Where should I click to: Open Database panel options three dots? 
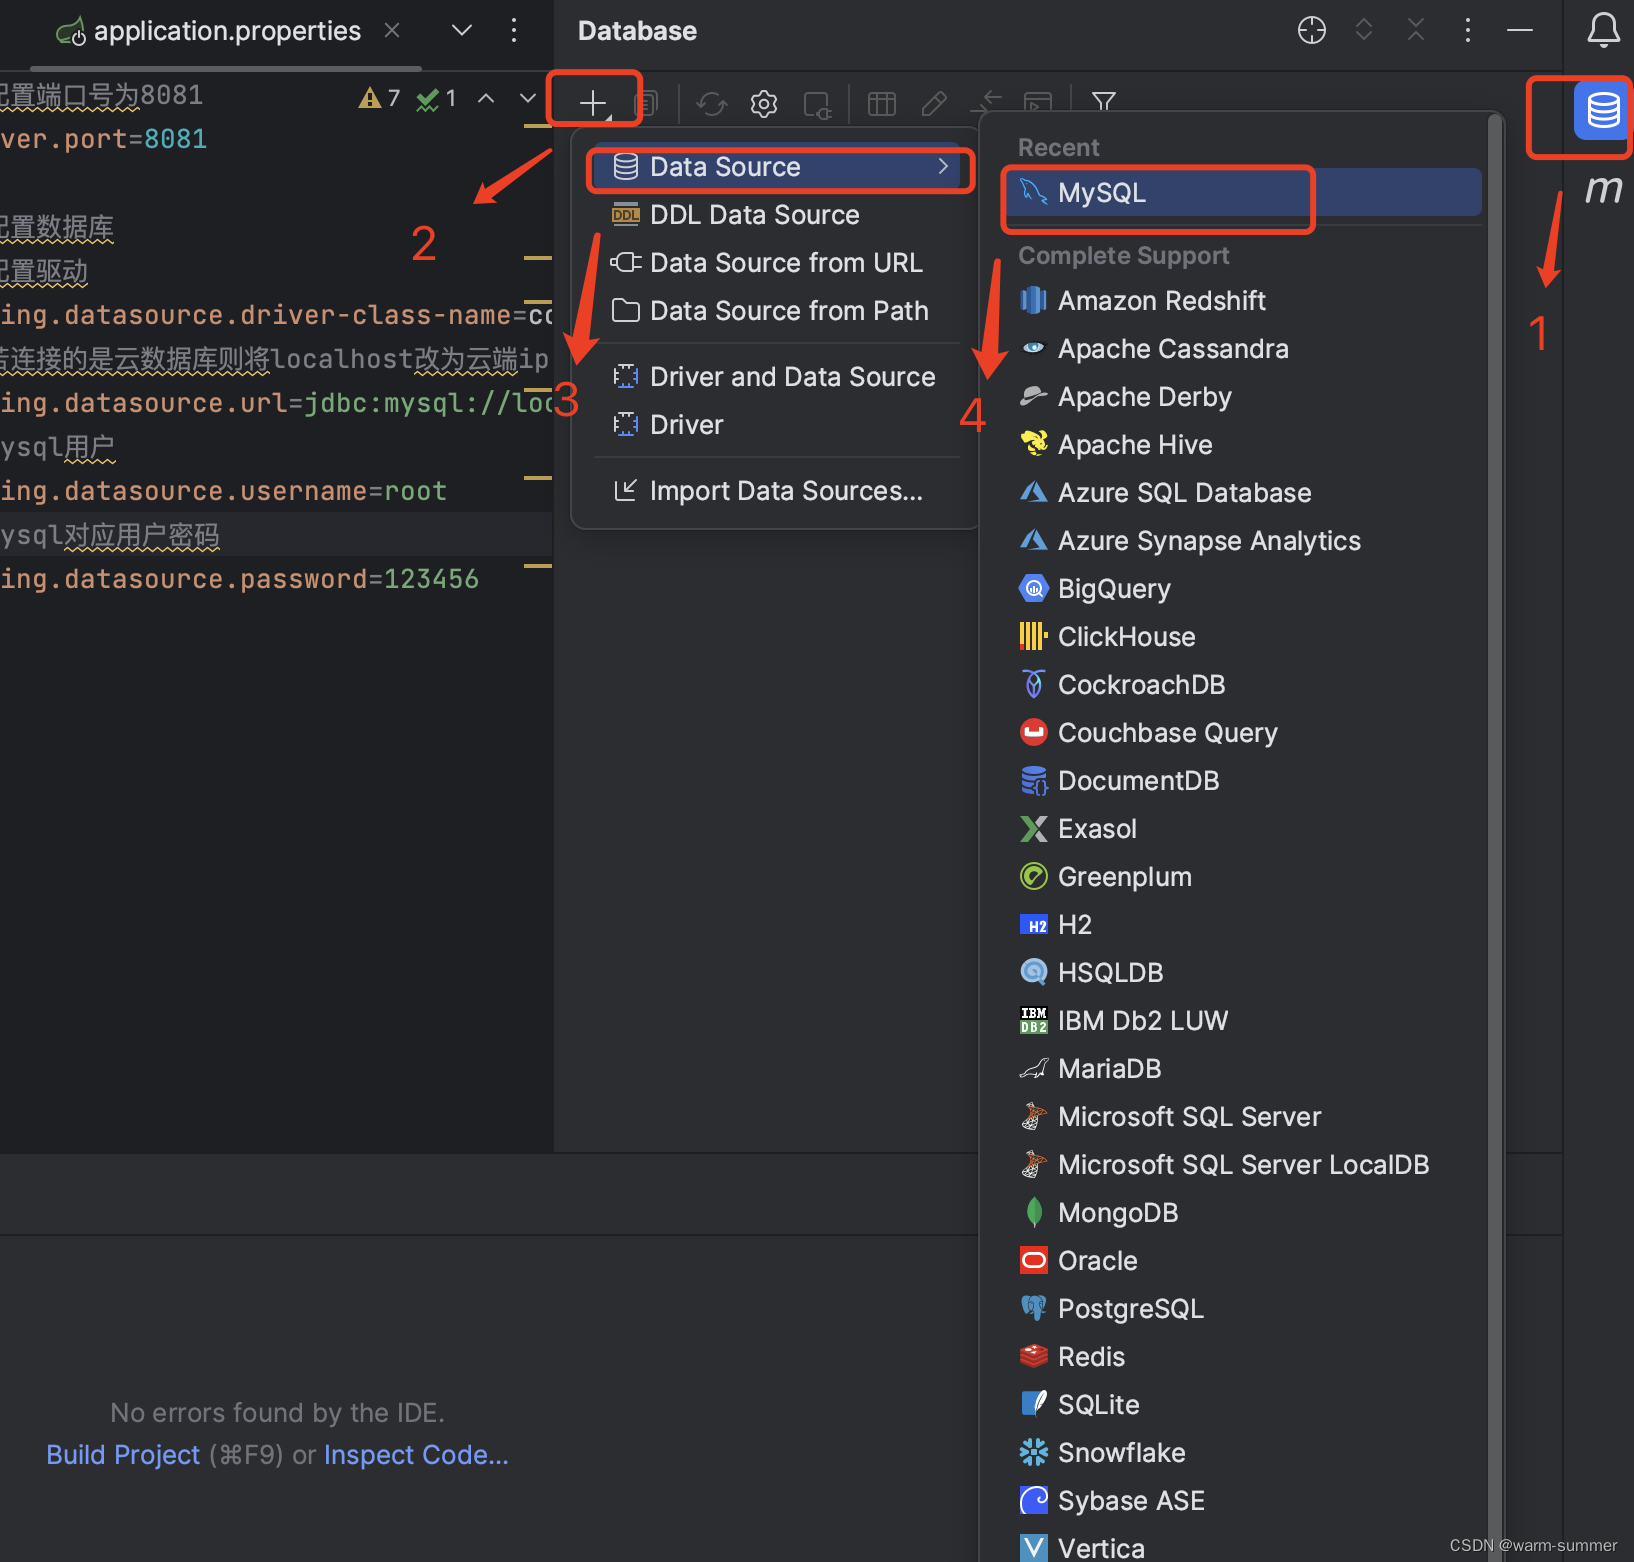1468,30
